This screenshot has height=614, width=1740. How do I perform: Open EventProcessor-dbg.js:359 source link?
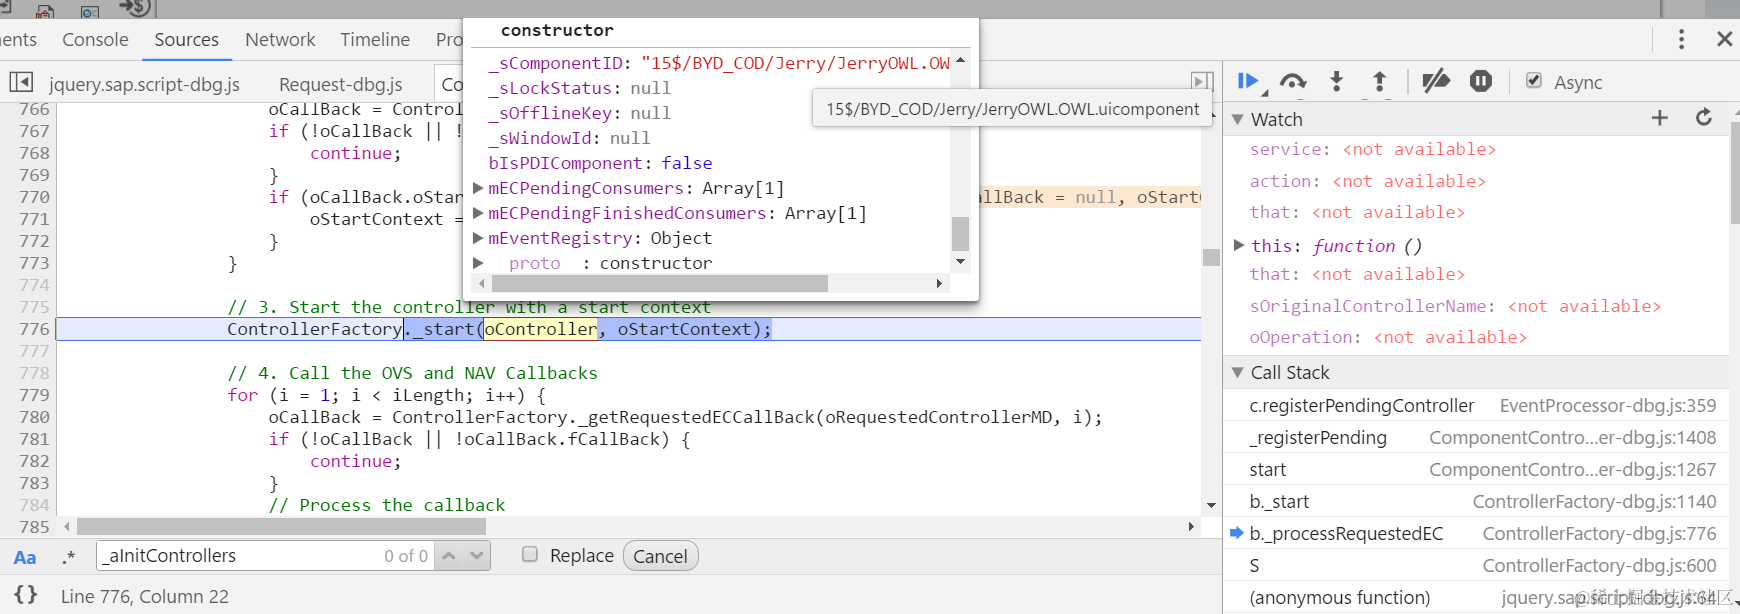pos(1608,405)
